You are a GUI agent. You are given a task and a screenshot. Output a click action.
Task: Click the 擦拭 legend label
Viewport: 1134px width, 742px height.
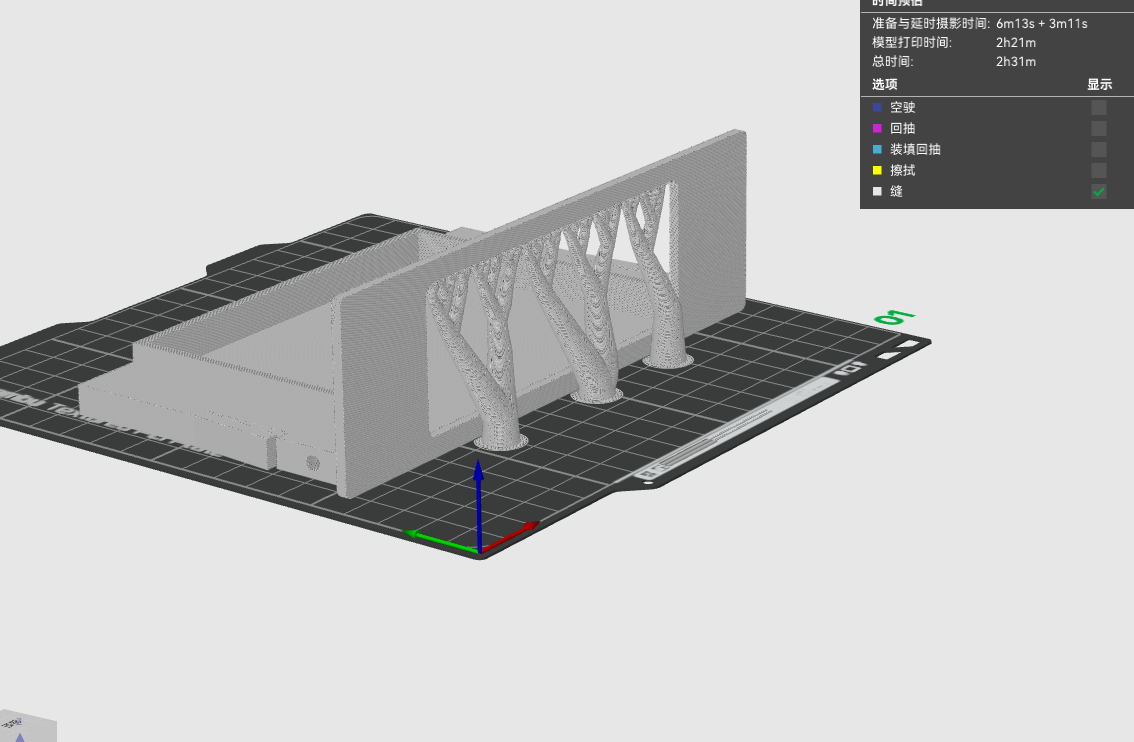click(x=903, y=171)
